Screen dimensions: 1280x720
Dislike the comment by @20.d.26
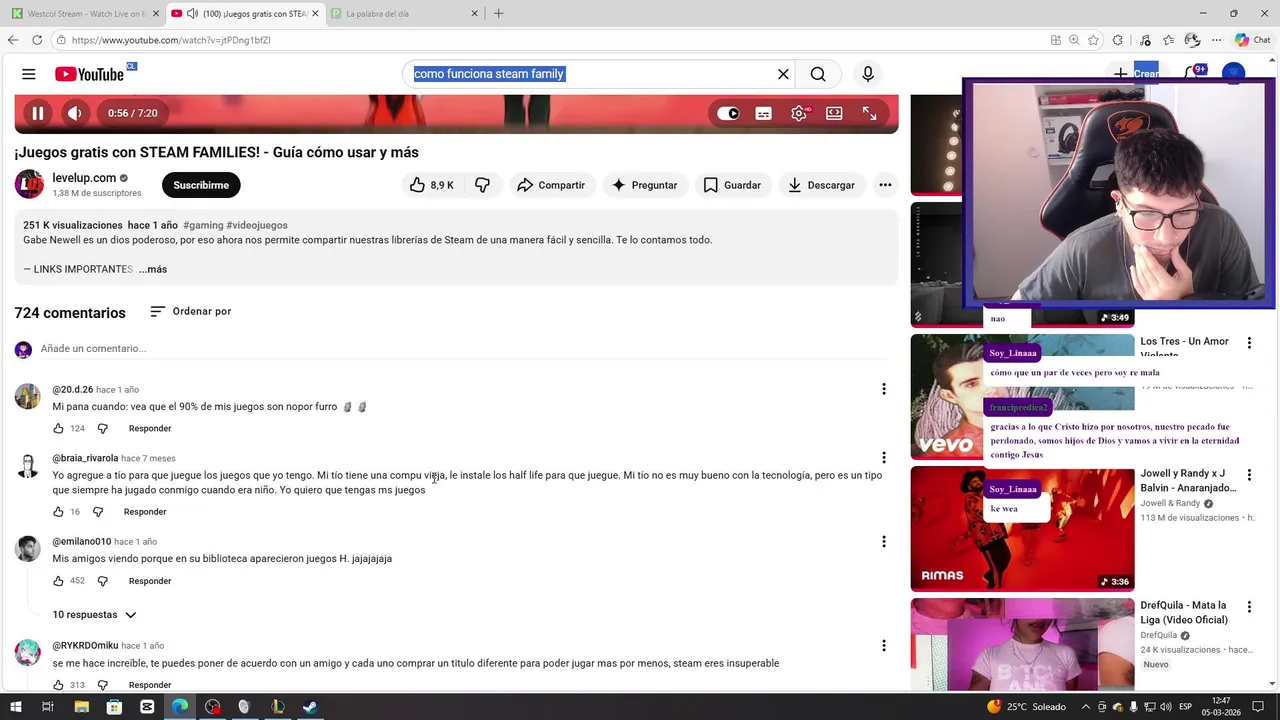point(102,428)
